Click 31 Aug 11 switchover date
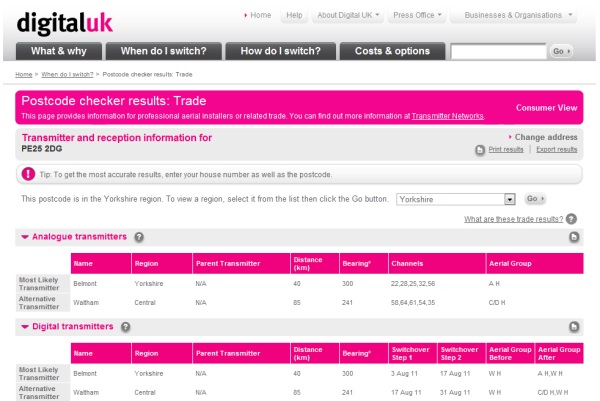The width and height of the screenshot is (600, 401). coord(455,393)
